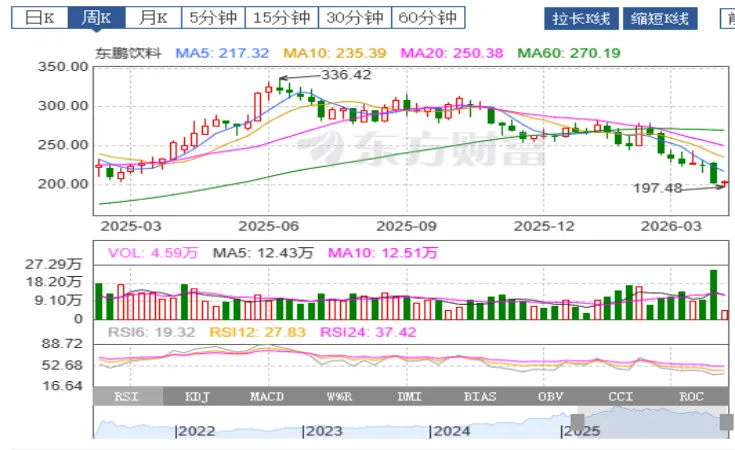The height and width of the screenshot is (450, 735).
Task: Click the 250.00 price axis label
Action: click(x=63, y=145)
